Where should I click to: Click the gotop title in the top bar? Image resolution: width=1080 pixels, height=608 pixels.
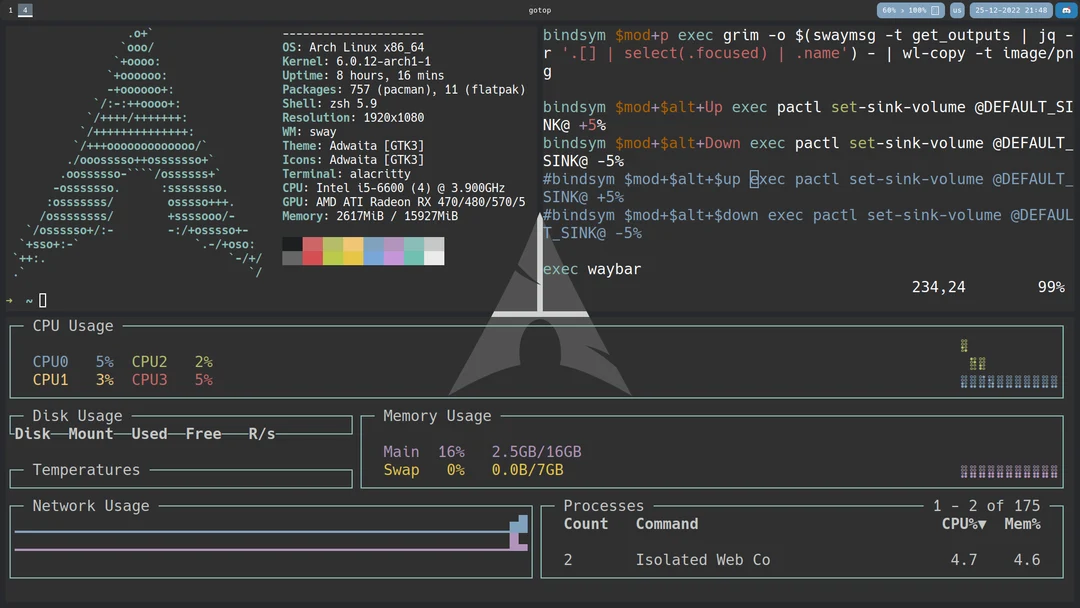tap(541, 10)
